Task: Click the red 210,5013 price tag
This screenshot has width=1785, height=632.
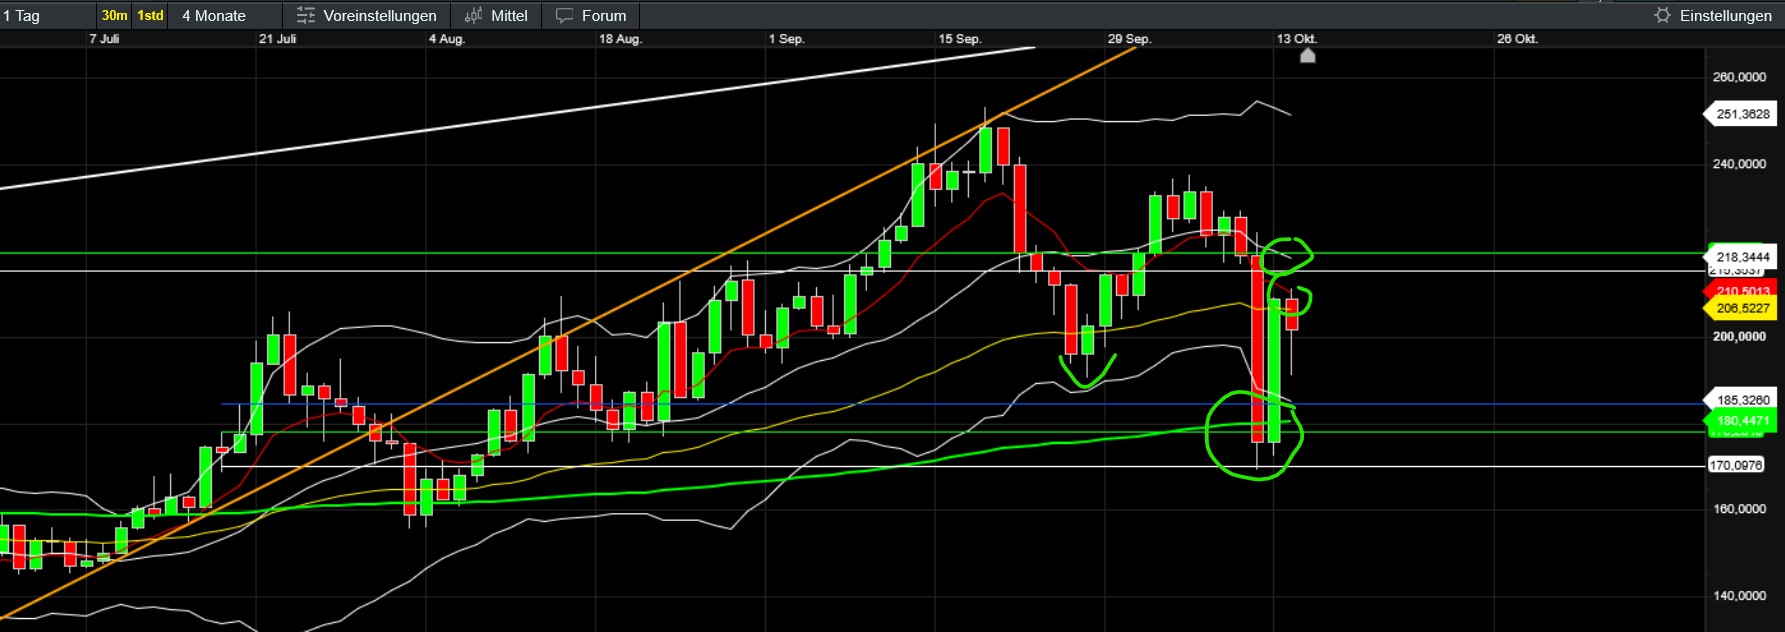Action: [1741, 291]
